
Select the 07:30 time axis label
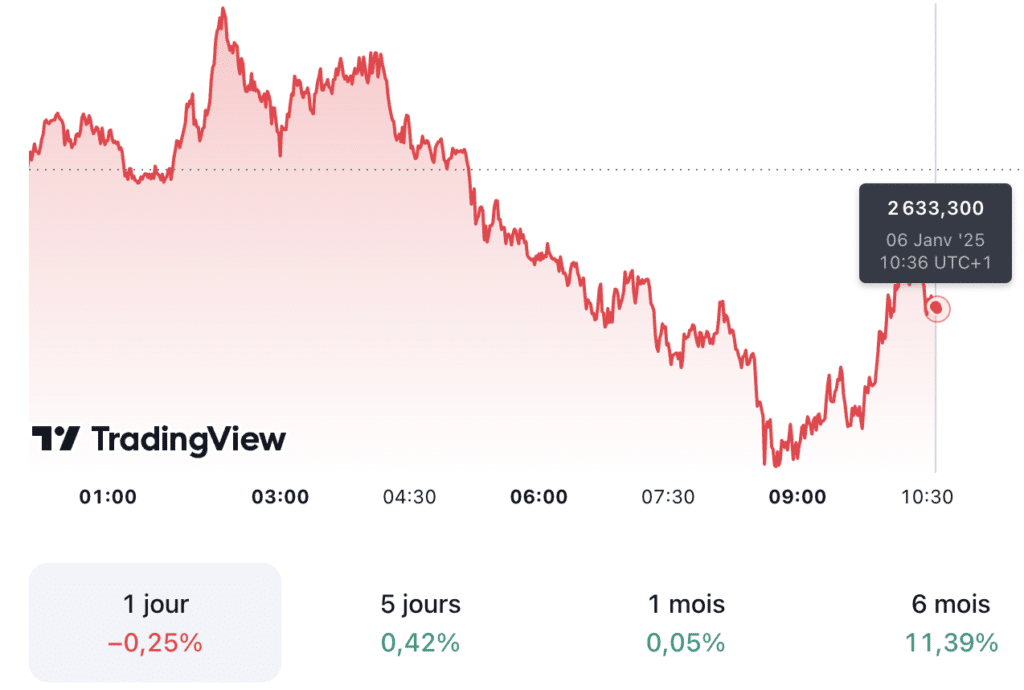point(667,497)
